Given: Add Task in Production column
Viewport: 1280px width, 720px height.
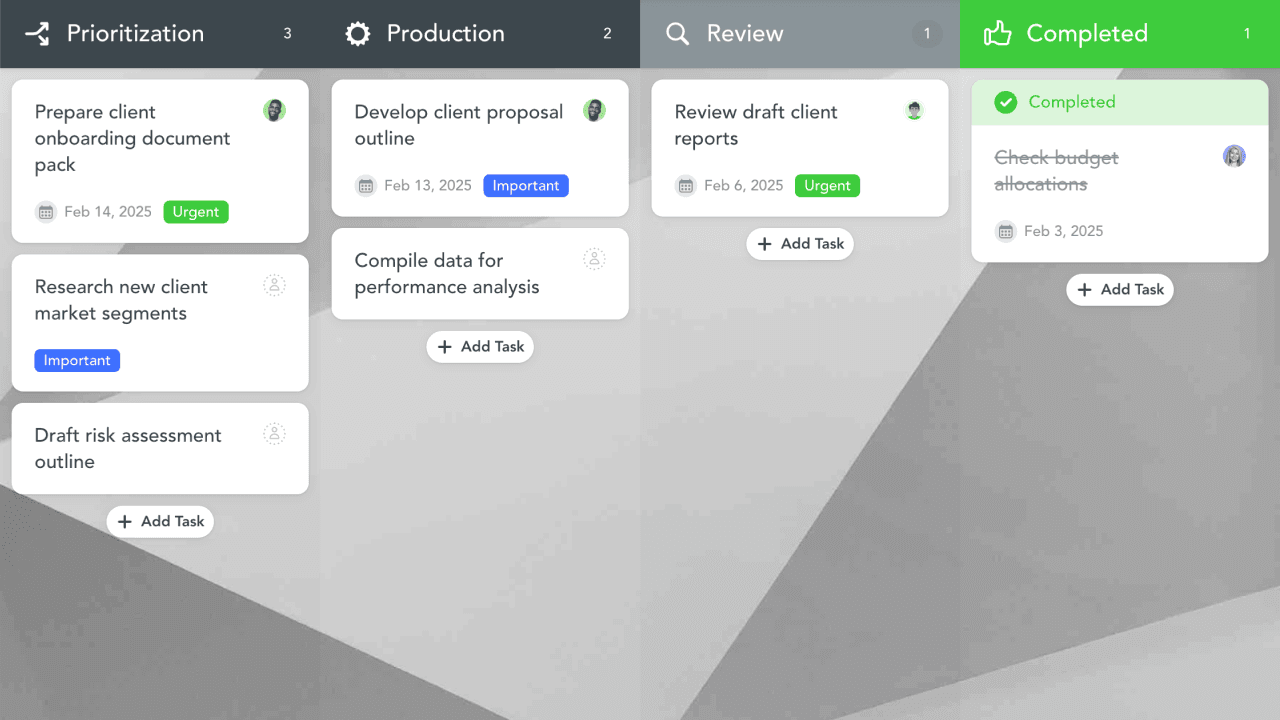Looking at the screenshot, I should [480, 346].
